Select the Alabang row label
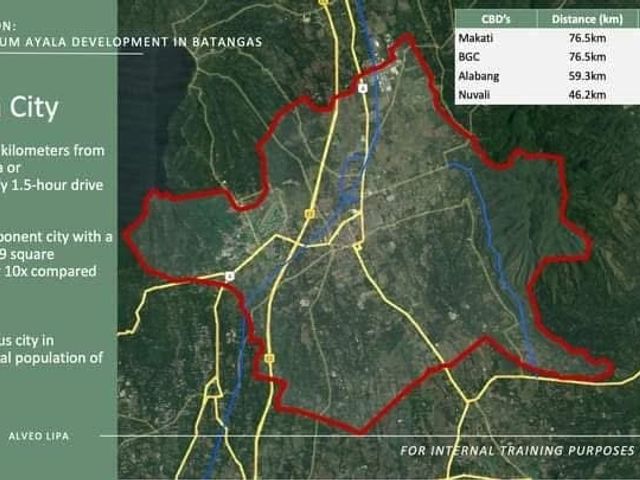 [x=478, y=76]
